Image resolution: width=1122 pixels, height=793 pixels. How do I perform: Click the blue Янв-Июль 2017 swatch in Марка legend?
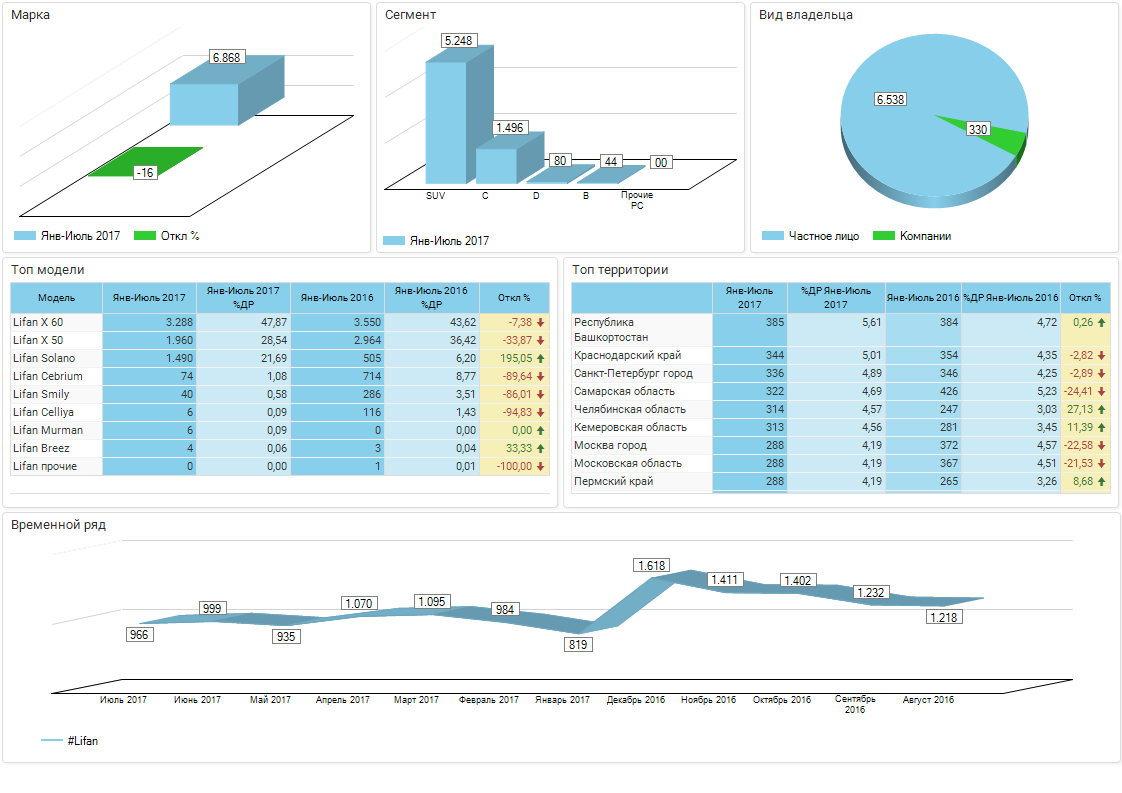tap(25, 236)
